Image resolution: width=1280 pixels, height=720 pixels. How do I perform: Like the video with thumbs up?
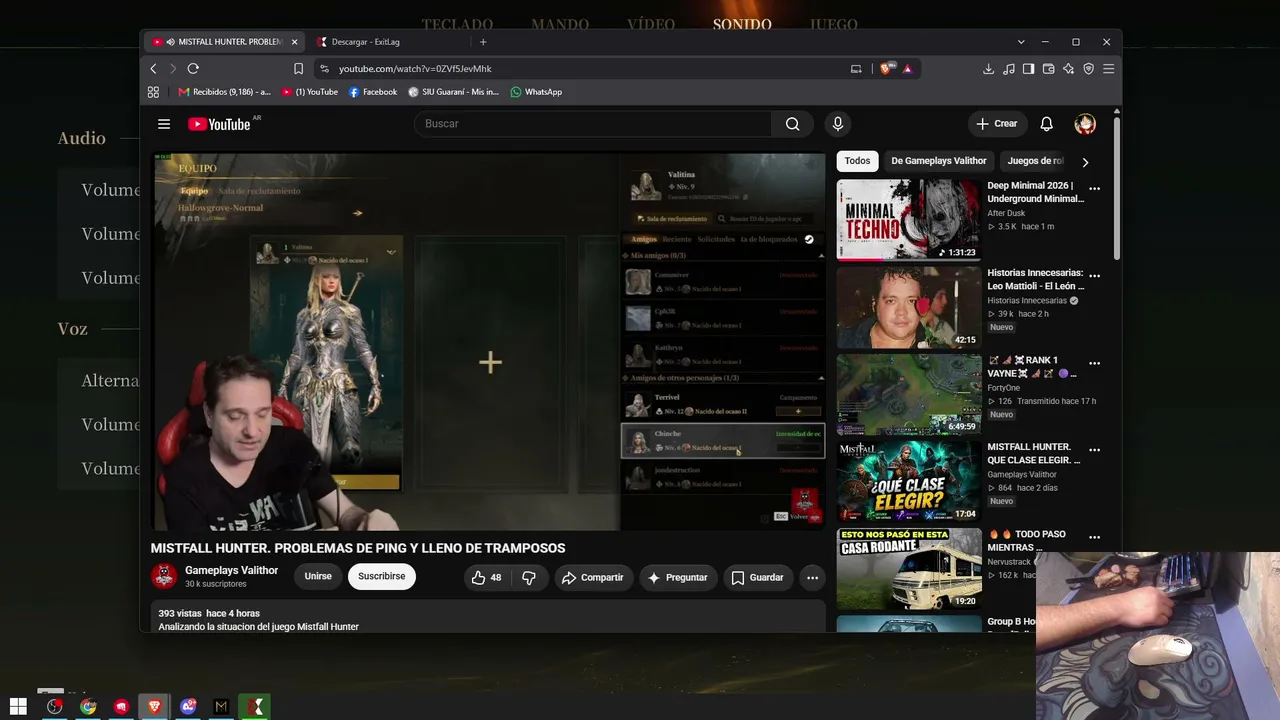(x=486, y=577)
